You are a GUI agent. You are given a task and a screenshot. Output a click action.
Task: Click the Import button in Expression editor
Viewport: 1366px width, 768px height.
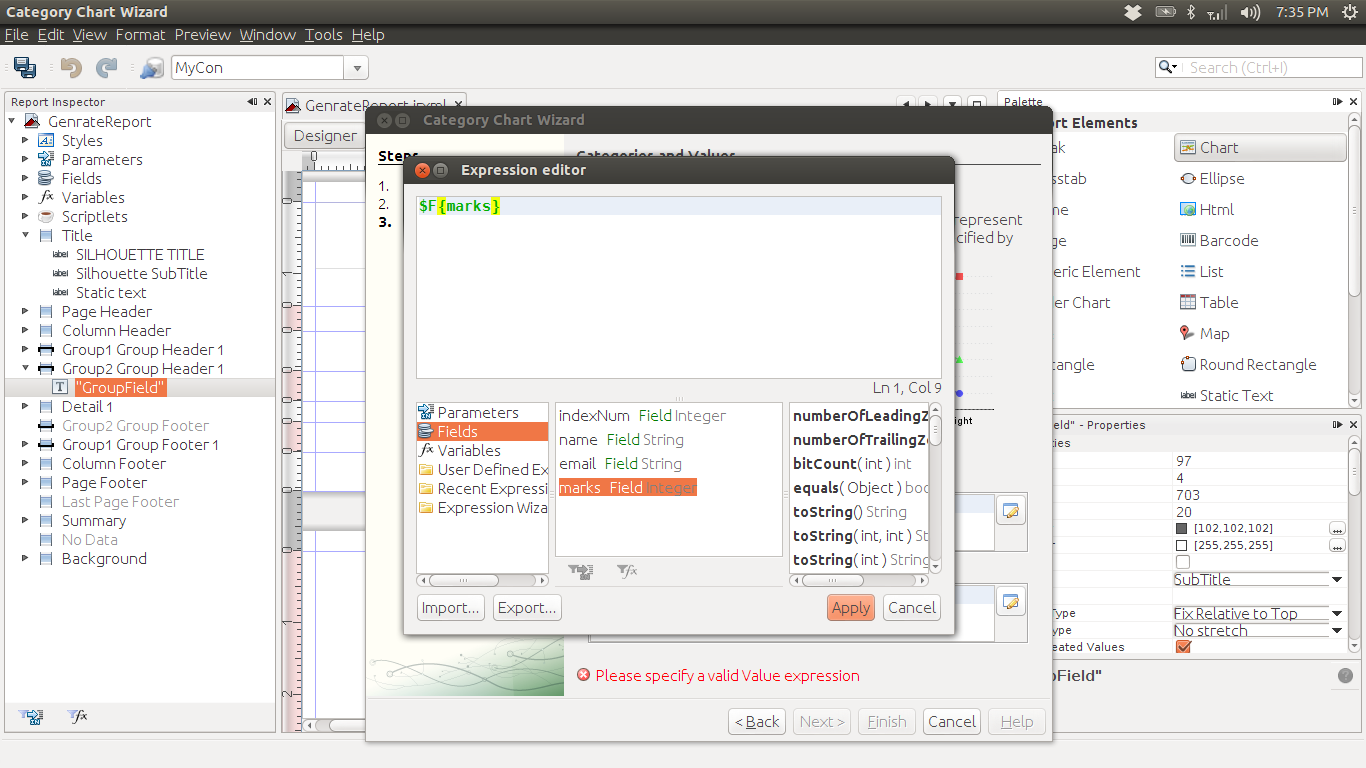pyautogui.click(x=450, y=607)
